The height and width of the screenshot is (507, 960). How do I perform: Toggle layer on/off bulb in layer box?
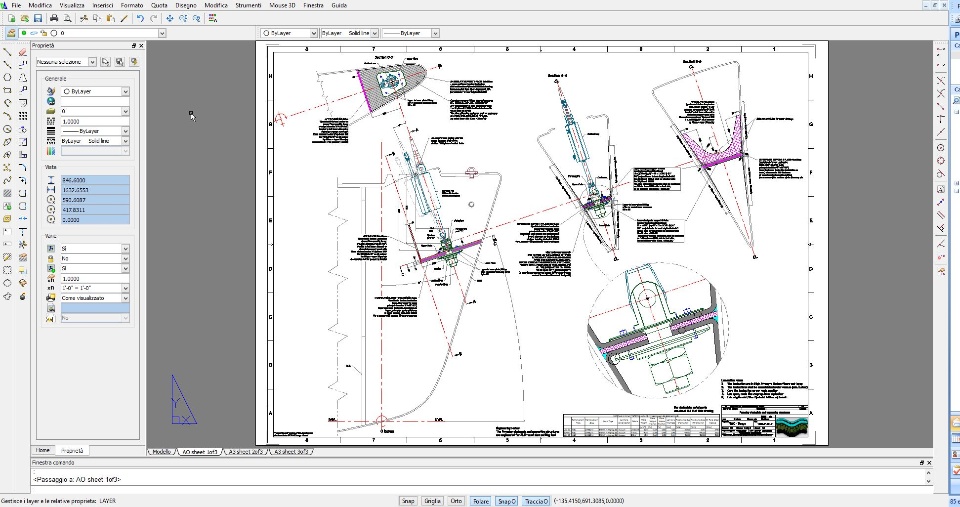click(24, 33)
